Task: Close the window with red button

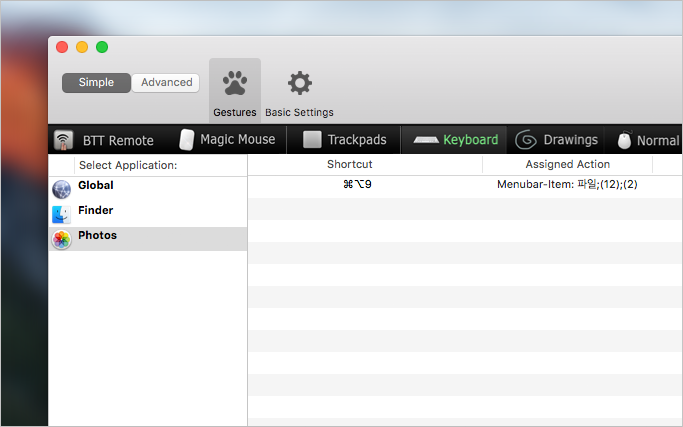Action: click(62, 47)
